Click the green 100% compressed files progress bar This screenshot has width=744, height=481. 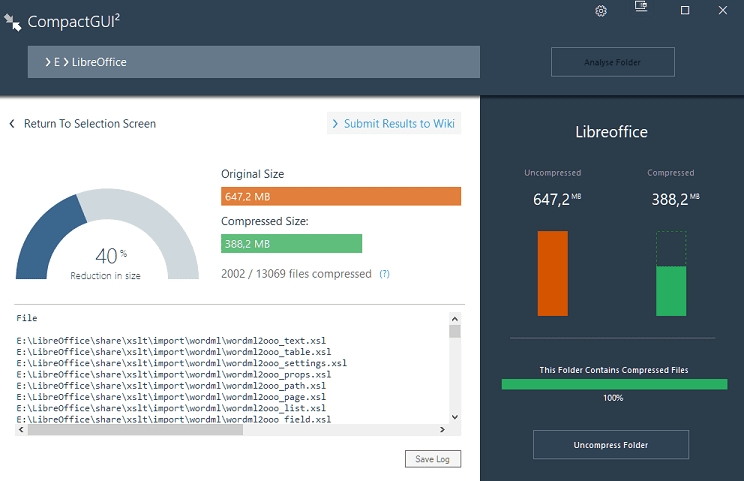[614, 384]
